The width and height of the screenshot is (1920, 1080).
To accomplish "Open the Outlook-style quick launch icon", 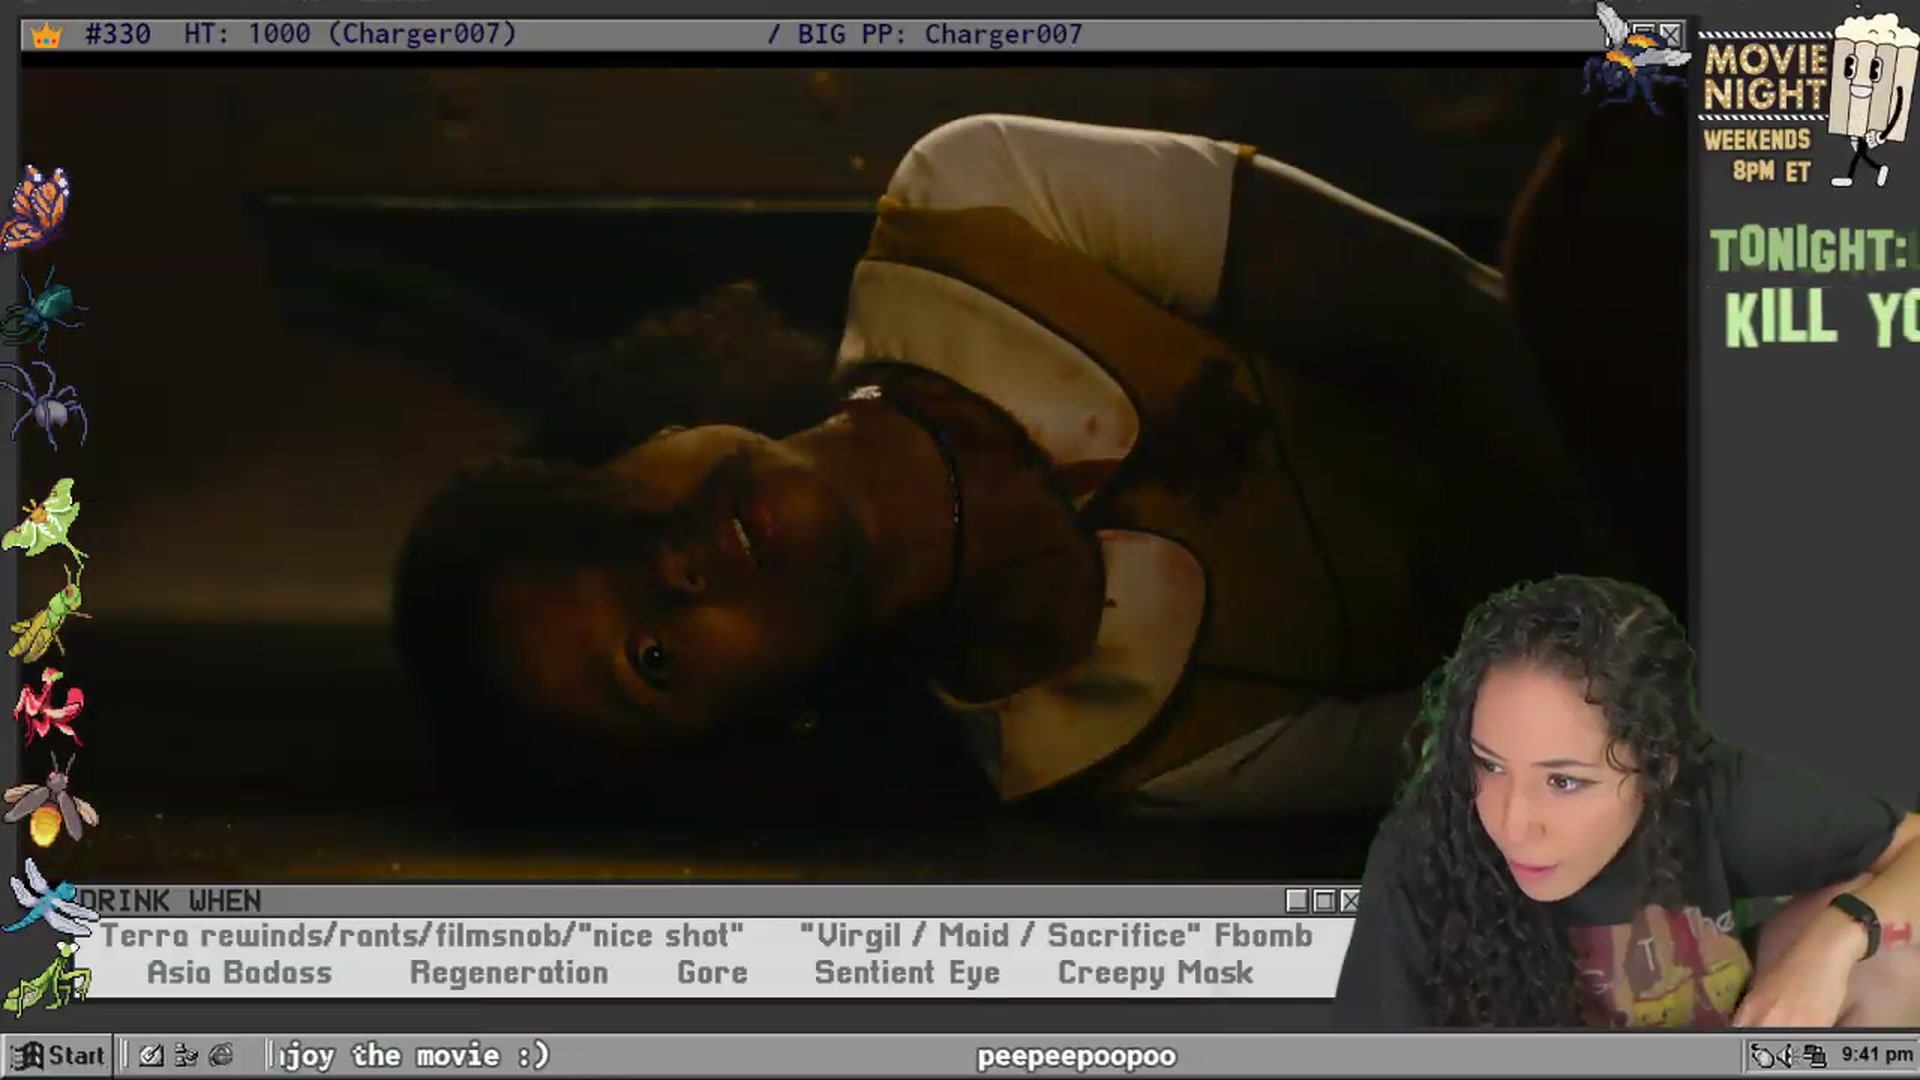I will tap(151, 1055).
